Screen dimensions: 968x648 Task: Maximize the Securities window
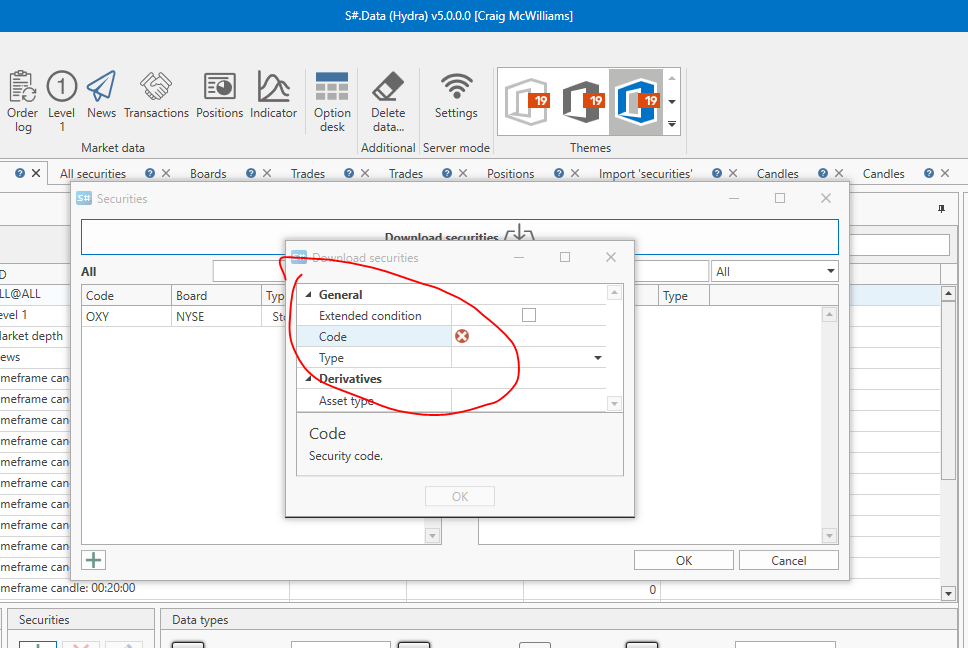[780, 198]
